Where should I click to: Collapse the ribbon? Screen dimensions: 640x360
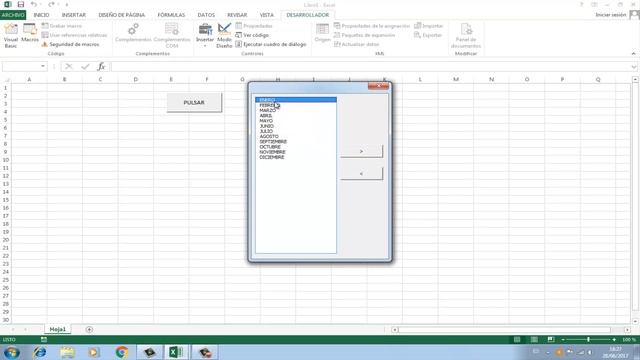click(x=633, y=53)
